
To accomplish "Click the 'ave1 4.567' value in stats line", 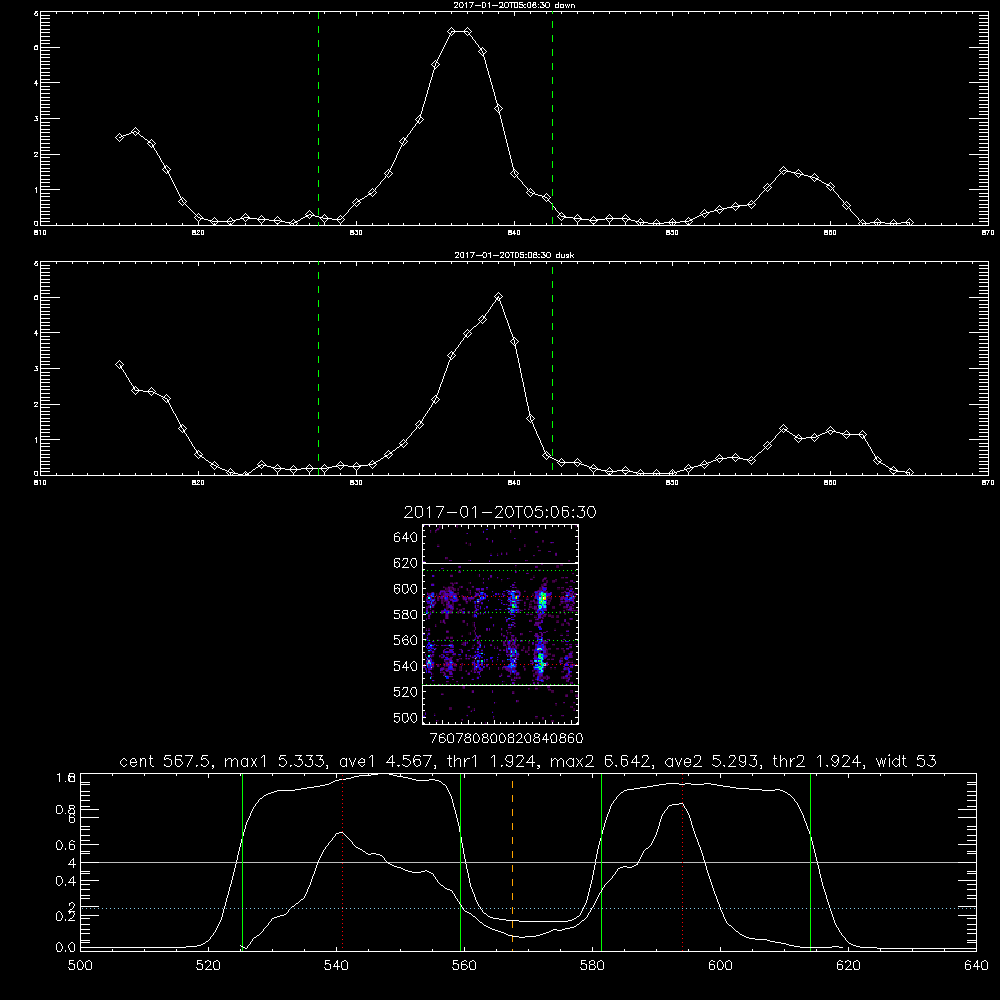I will click(384, 761).
